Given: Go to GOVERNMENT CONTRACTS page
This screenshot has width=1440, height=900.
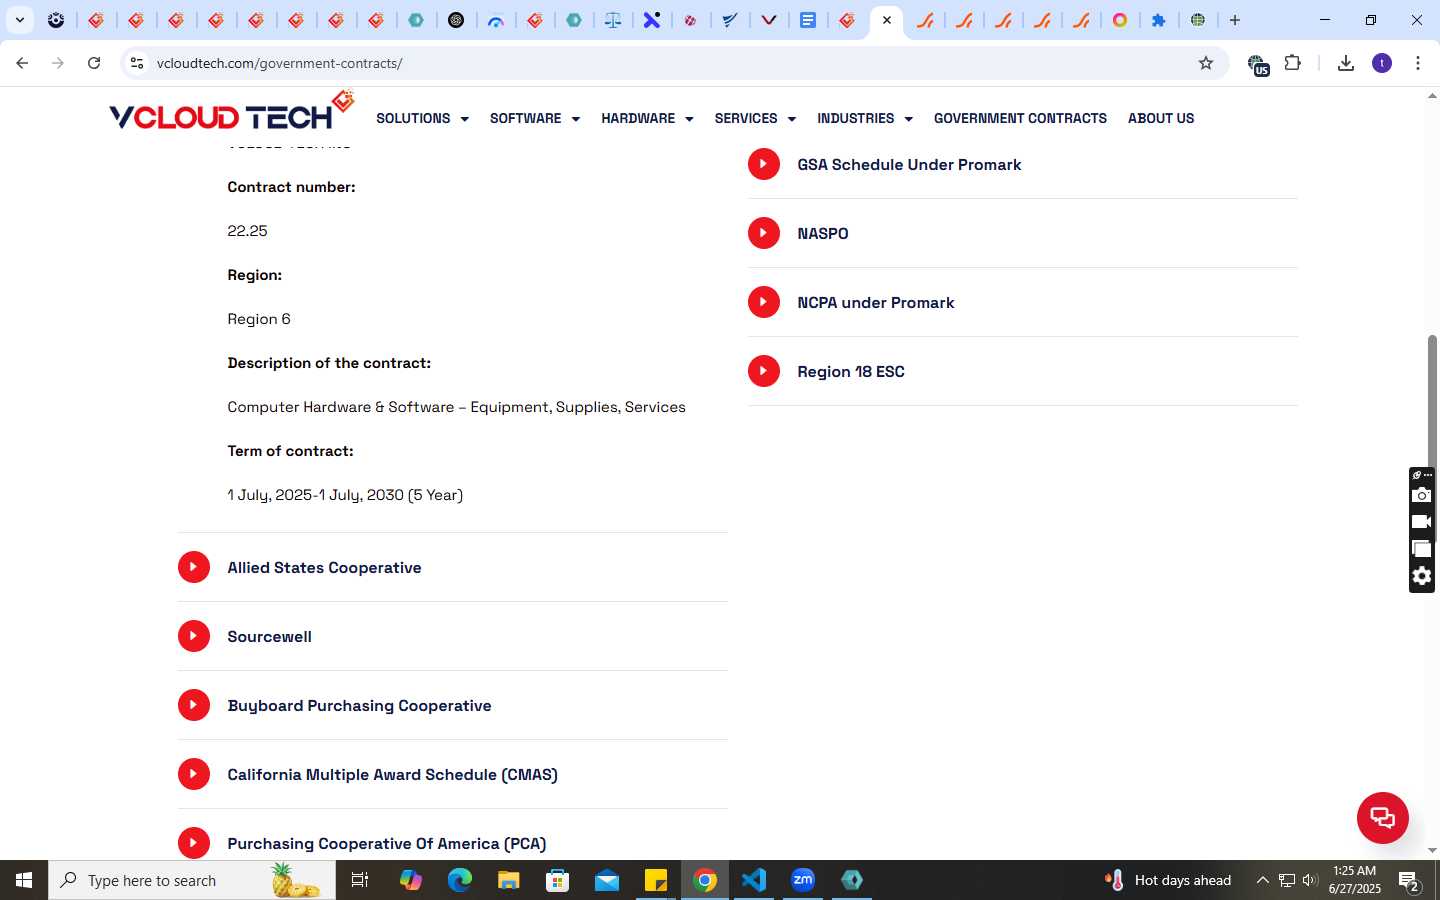Looking at the screenshot, I should click(x=1020, y=118).
